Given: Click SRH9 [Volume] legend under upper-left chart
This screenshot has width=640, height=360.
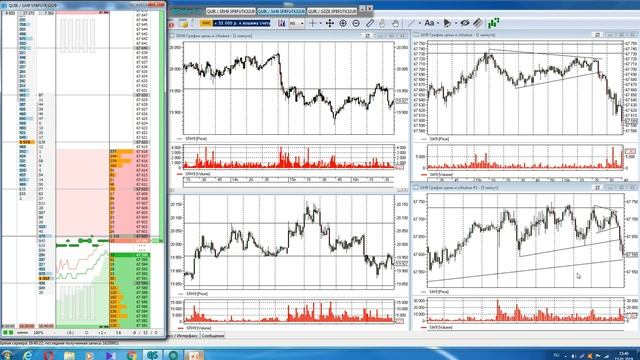Looking at the screenshot, I should pyautogui.click(x=198, y=174).
